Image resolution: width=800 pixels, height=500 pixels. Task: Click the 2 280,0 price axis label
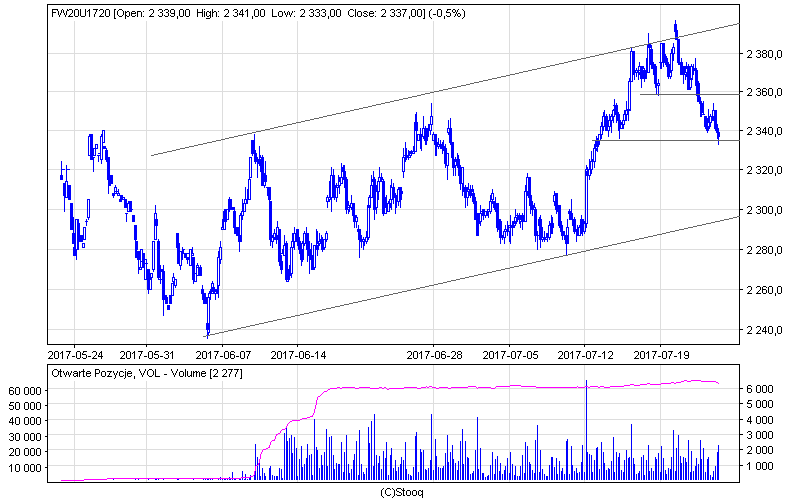764,251
